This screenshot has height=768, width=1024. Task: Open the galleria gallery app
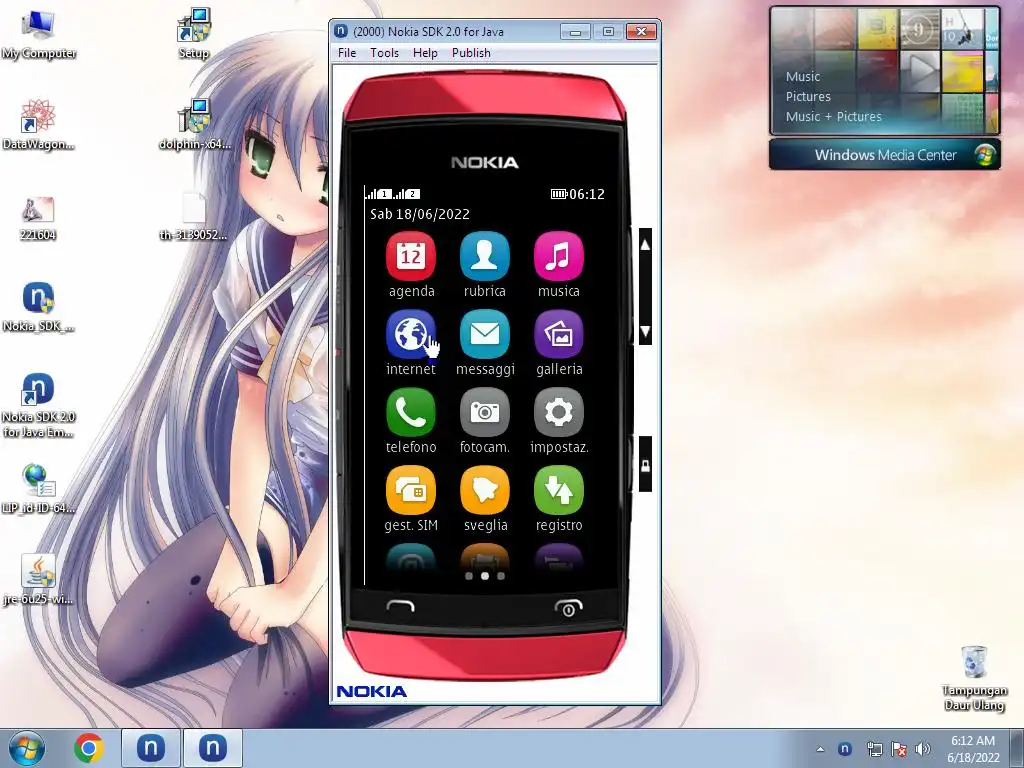click(x=558, y=334)
